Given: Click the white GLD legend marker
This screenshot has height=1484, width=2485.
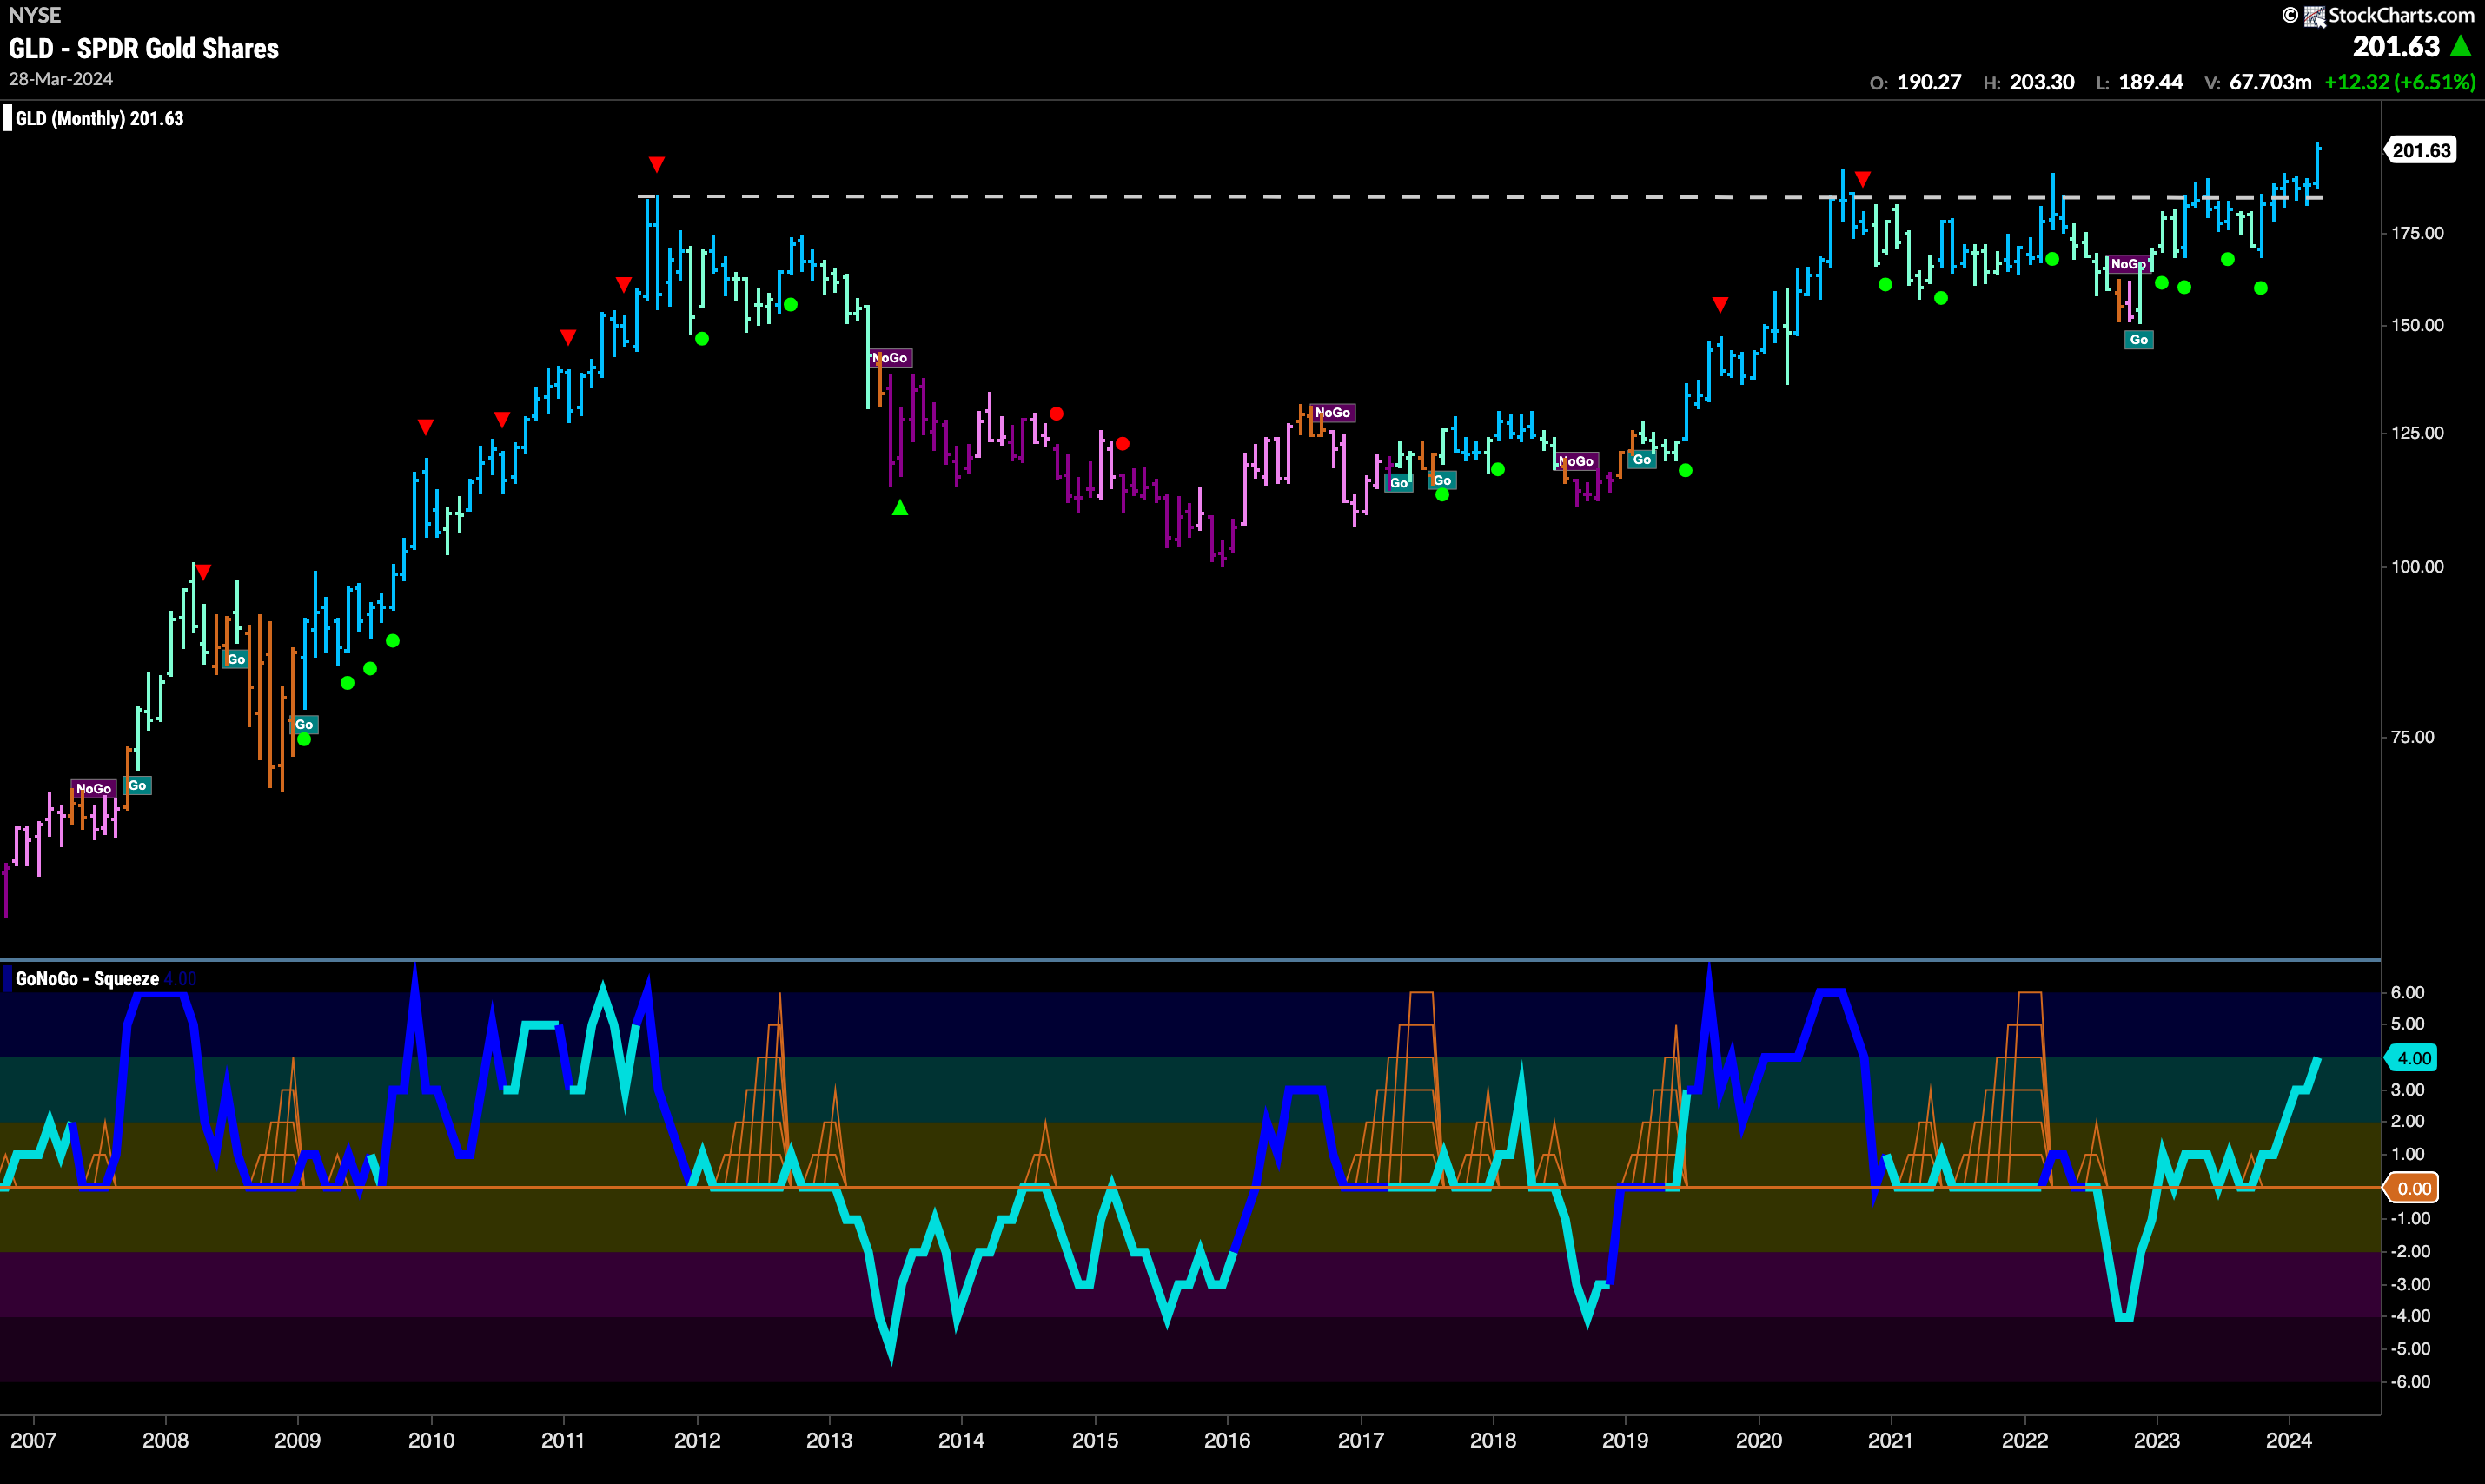Looking at the screenshot, I should coord(8,118).
